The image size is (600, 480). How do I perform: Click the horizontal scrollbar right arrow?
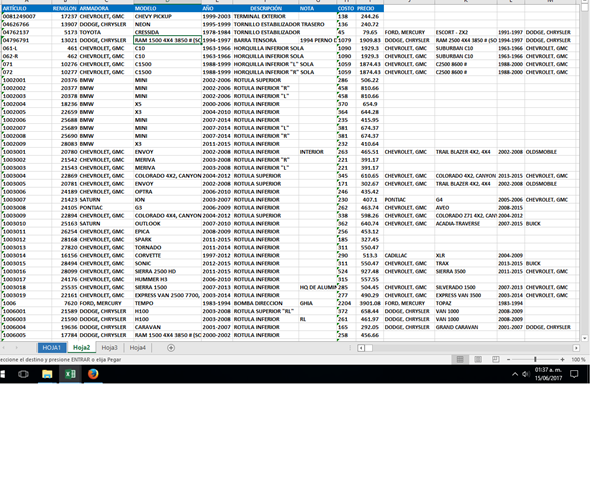576,348
